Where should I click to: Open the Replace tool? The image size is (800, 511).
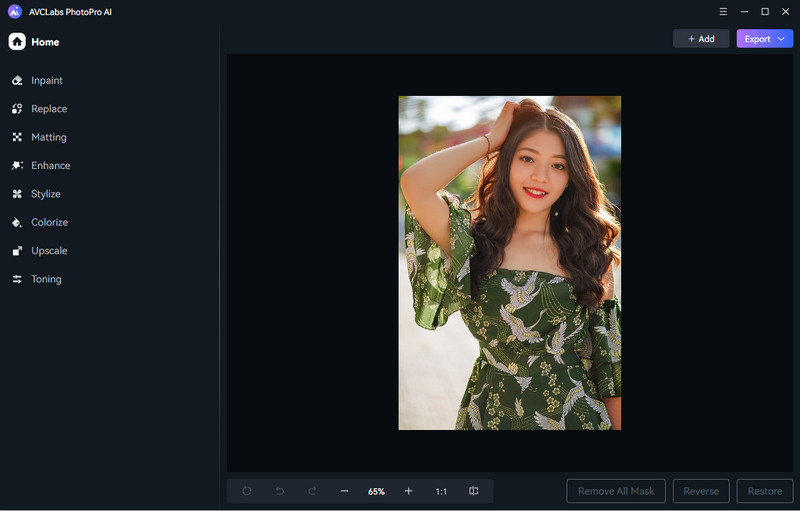tap(39, 109)
